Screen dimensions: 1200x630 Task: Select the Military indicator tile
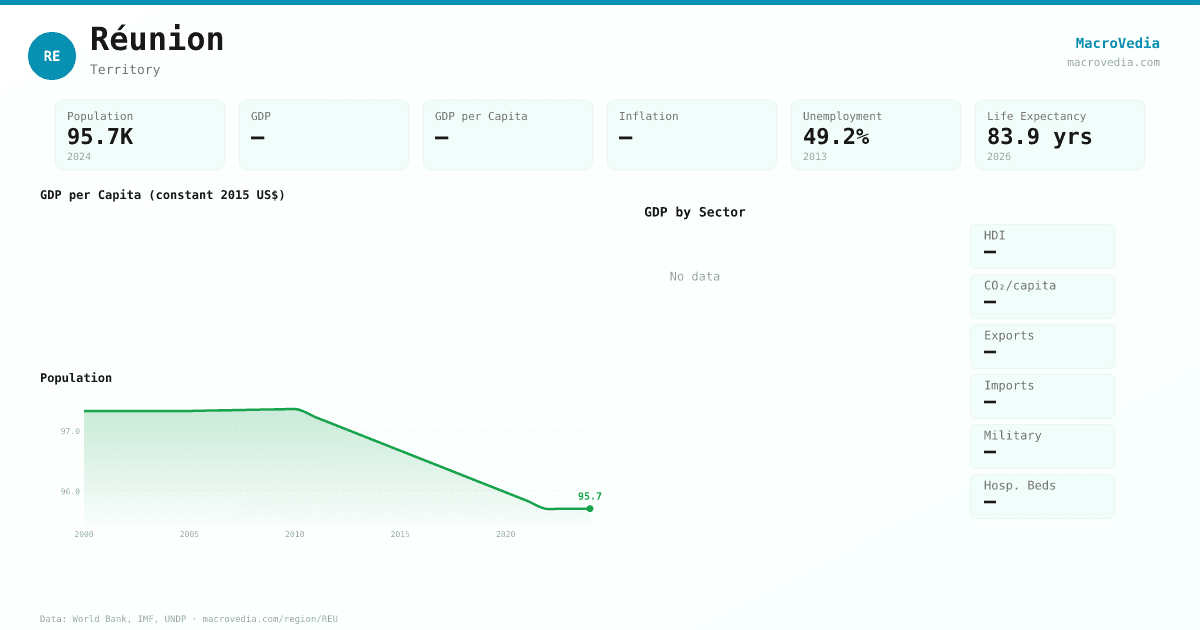click(x=1042, y=446)
